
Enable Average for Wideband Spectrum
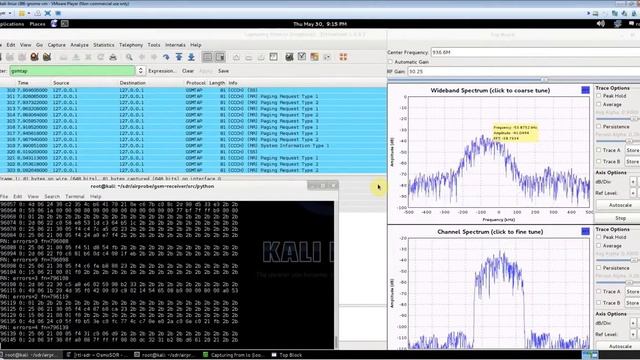point(599,104)
